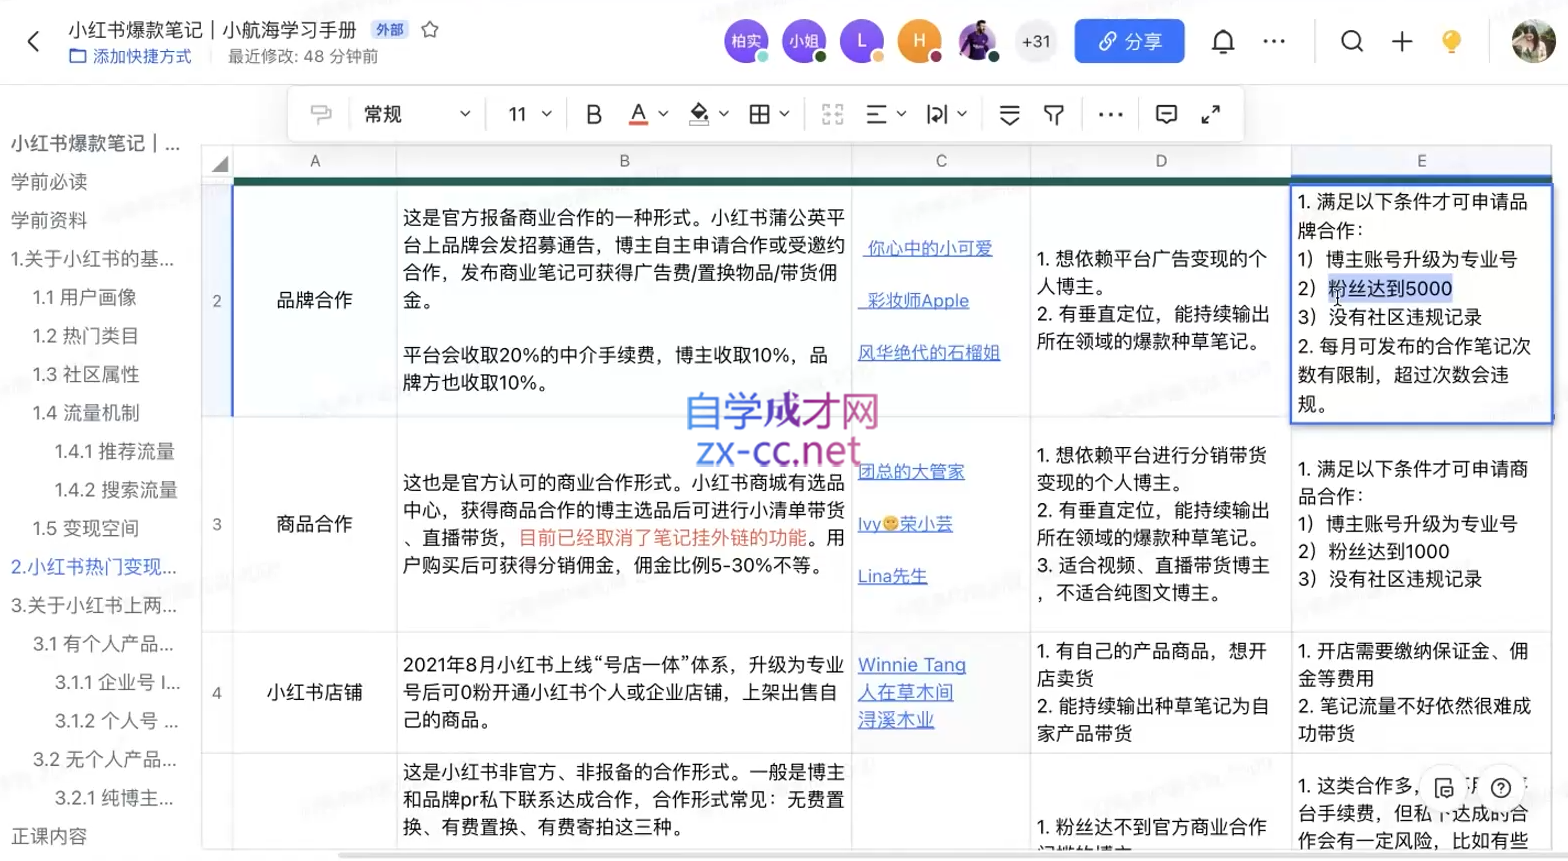Star this document as favorite
Image resolution: width=1568 pixels, height=861 pixels.
point(430,30)
